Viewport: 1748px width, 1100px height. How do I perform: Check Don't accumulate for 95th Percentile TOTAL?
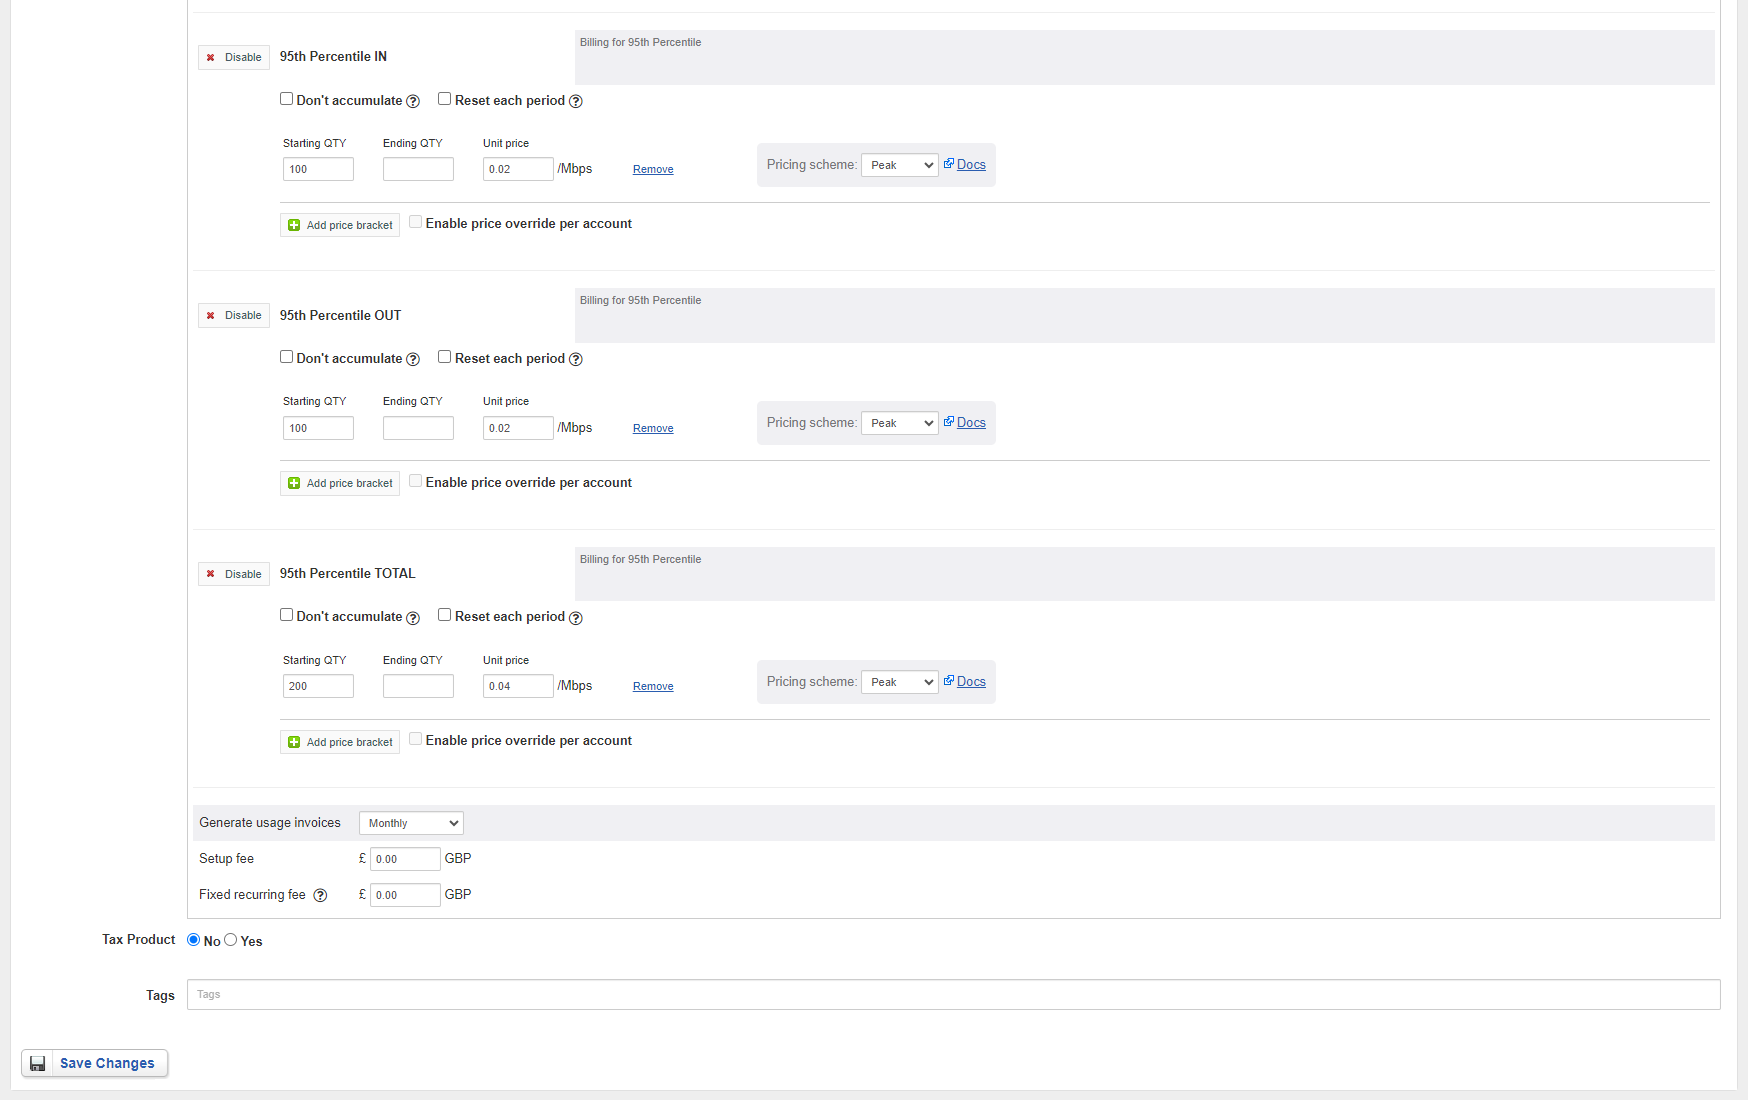286,614
